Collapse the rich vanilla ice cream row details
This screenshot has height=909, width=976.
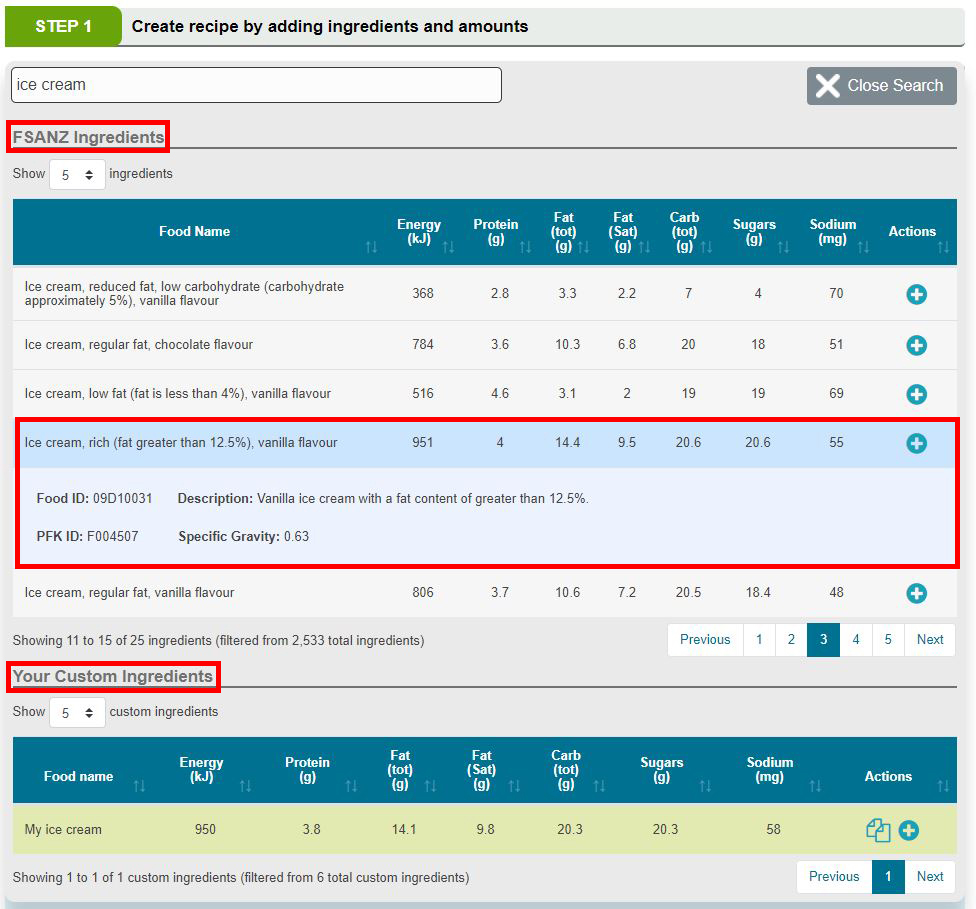pos(181,443)
